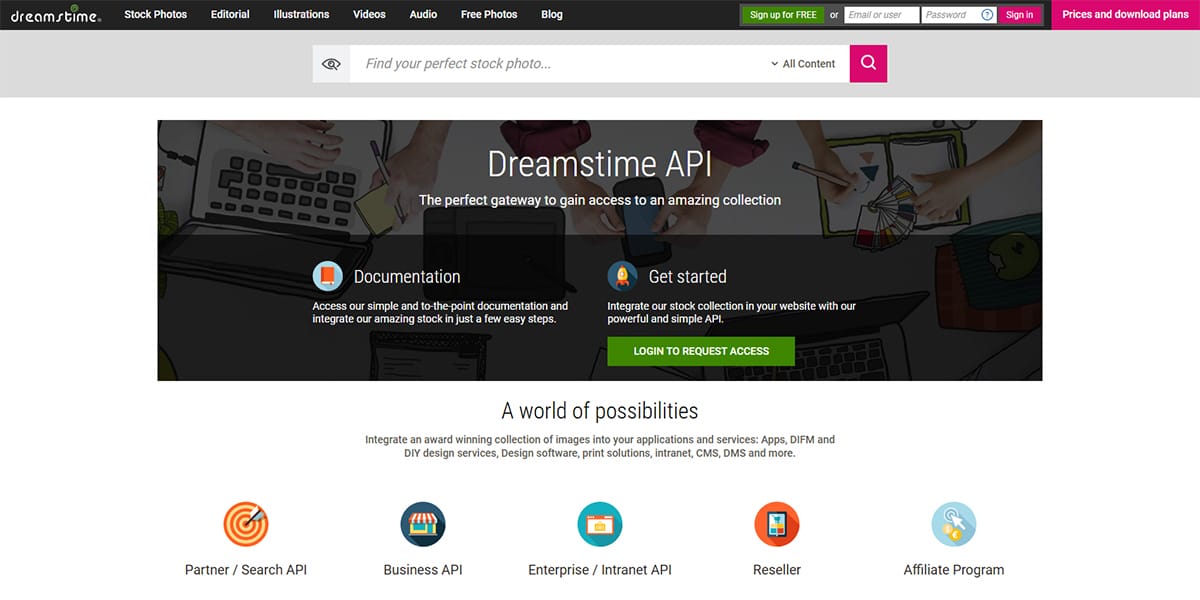Focus the Email or user field
The image size is (1200, 600).
click(x=881, y=15)
